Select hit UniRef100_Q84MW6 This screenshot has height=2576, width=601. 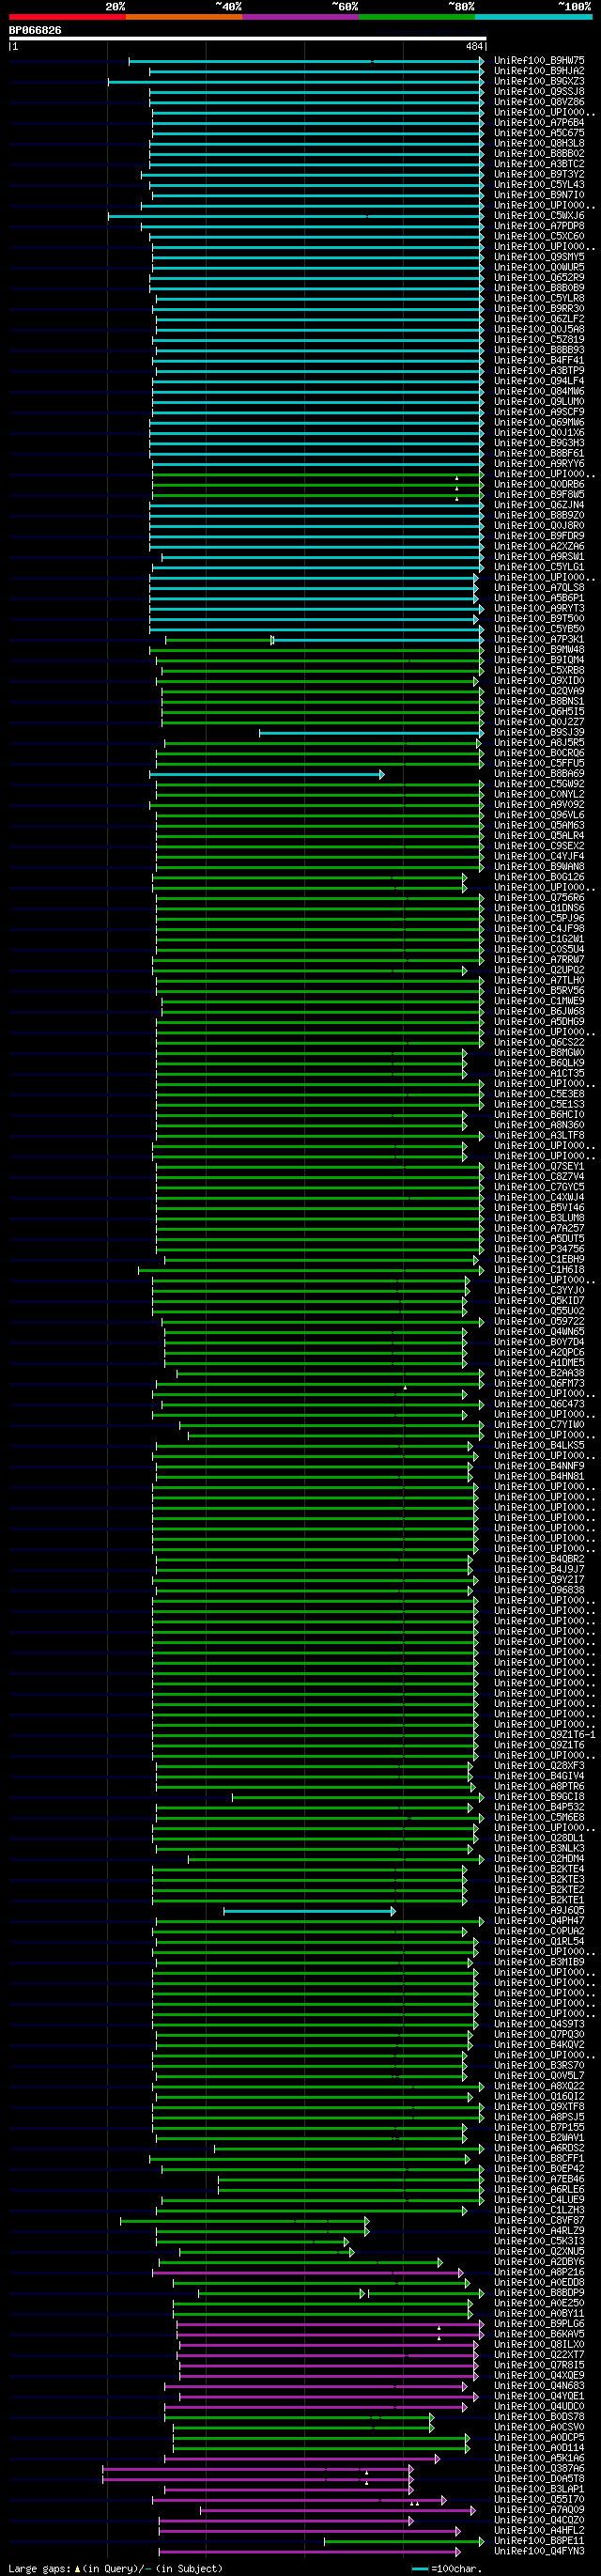point(539,392)
